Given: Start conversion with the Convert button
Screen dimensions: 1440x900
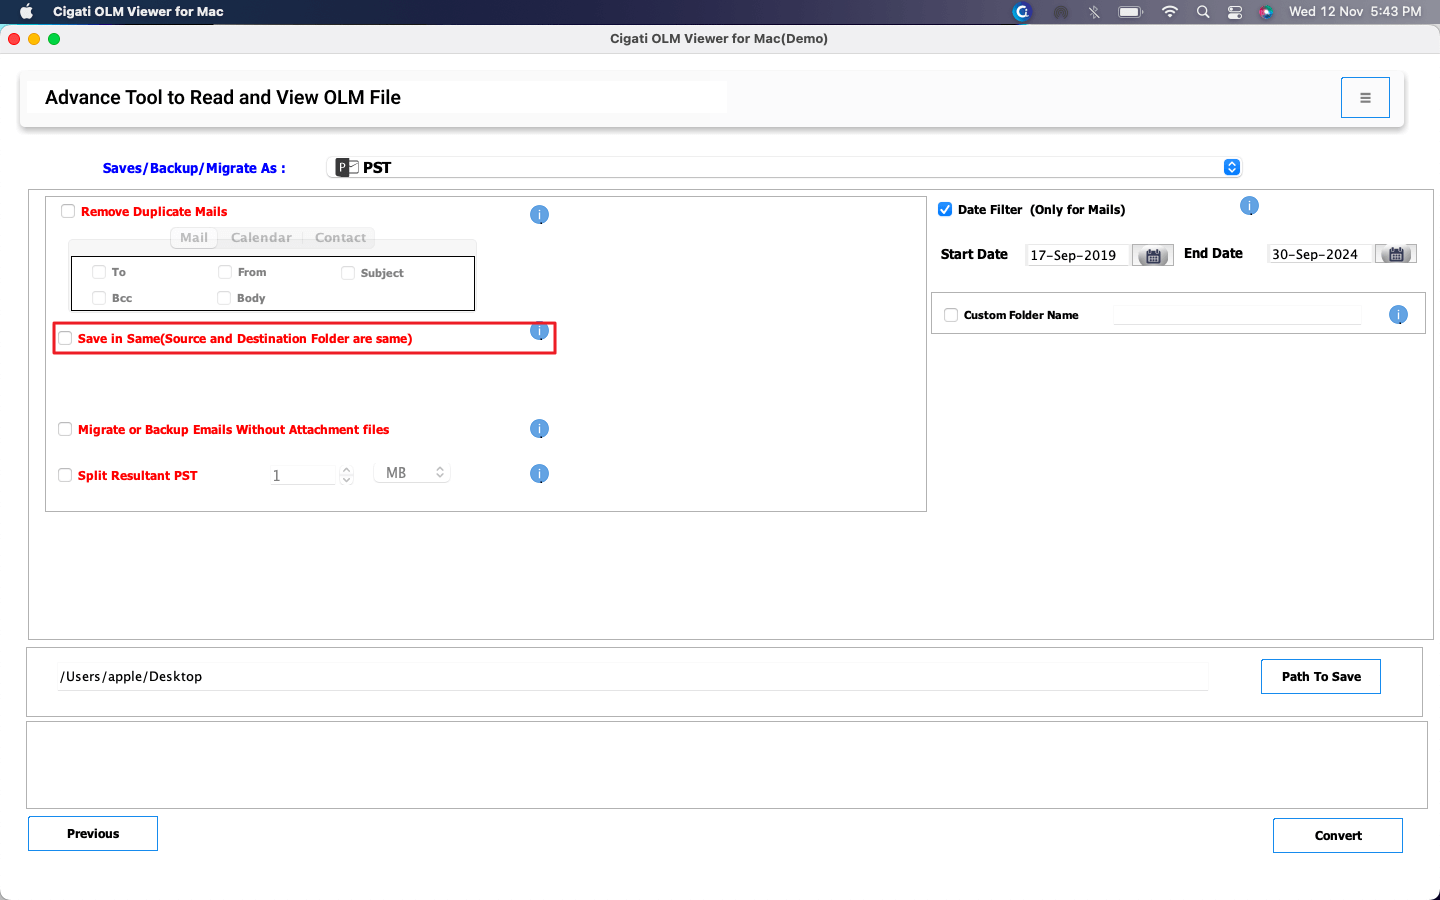Looking at the screenshot, I should 1338,836.
